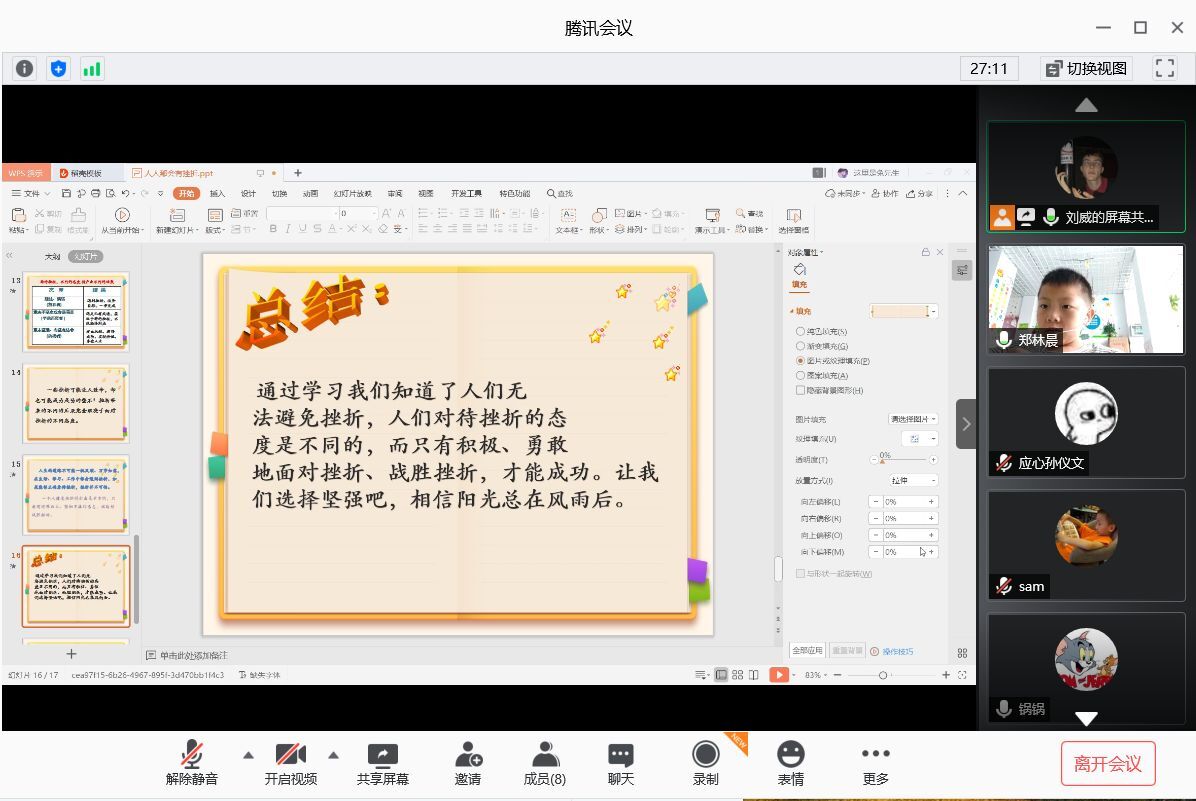The width and height of the screenshot is (1196, 801).
Task: Click the green network signal icon
Action: pyautogui.click(x=92, y=69)
